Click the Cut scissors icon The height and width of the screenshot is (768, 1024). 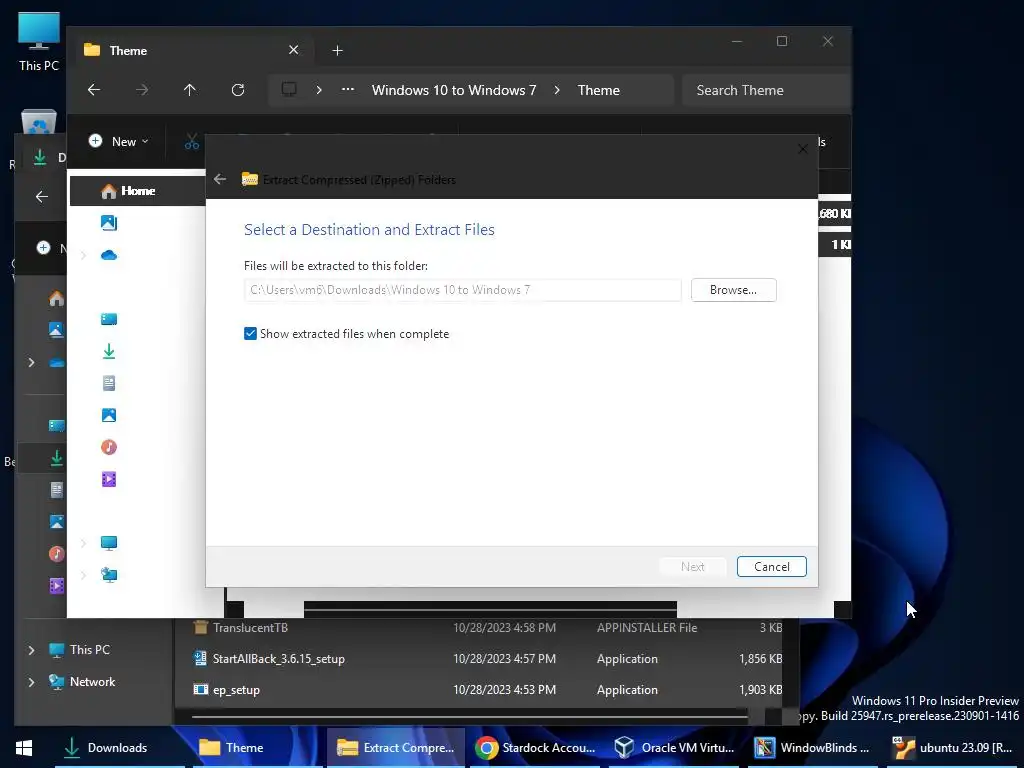(x=191, y=141)
